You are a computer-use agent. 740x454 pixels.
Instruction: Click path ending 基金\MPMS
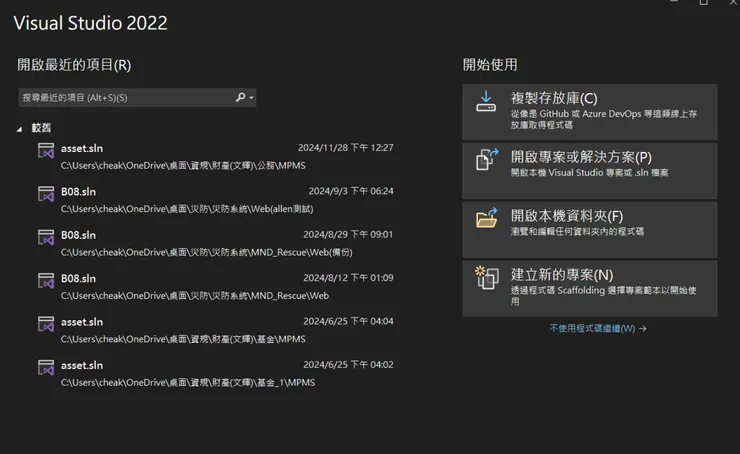click(183, 339)
